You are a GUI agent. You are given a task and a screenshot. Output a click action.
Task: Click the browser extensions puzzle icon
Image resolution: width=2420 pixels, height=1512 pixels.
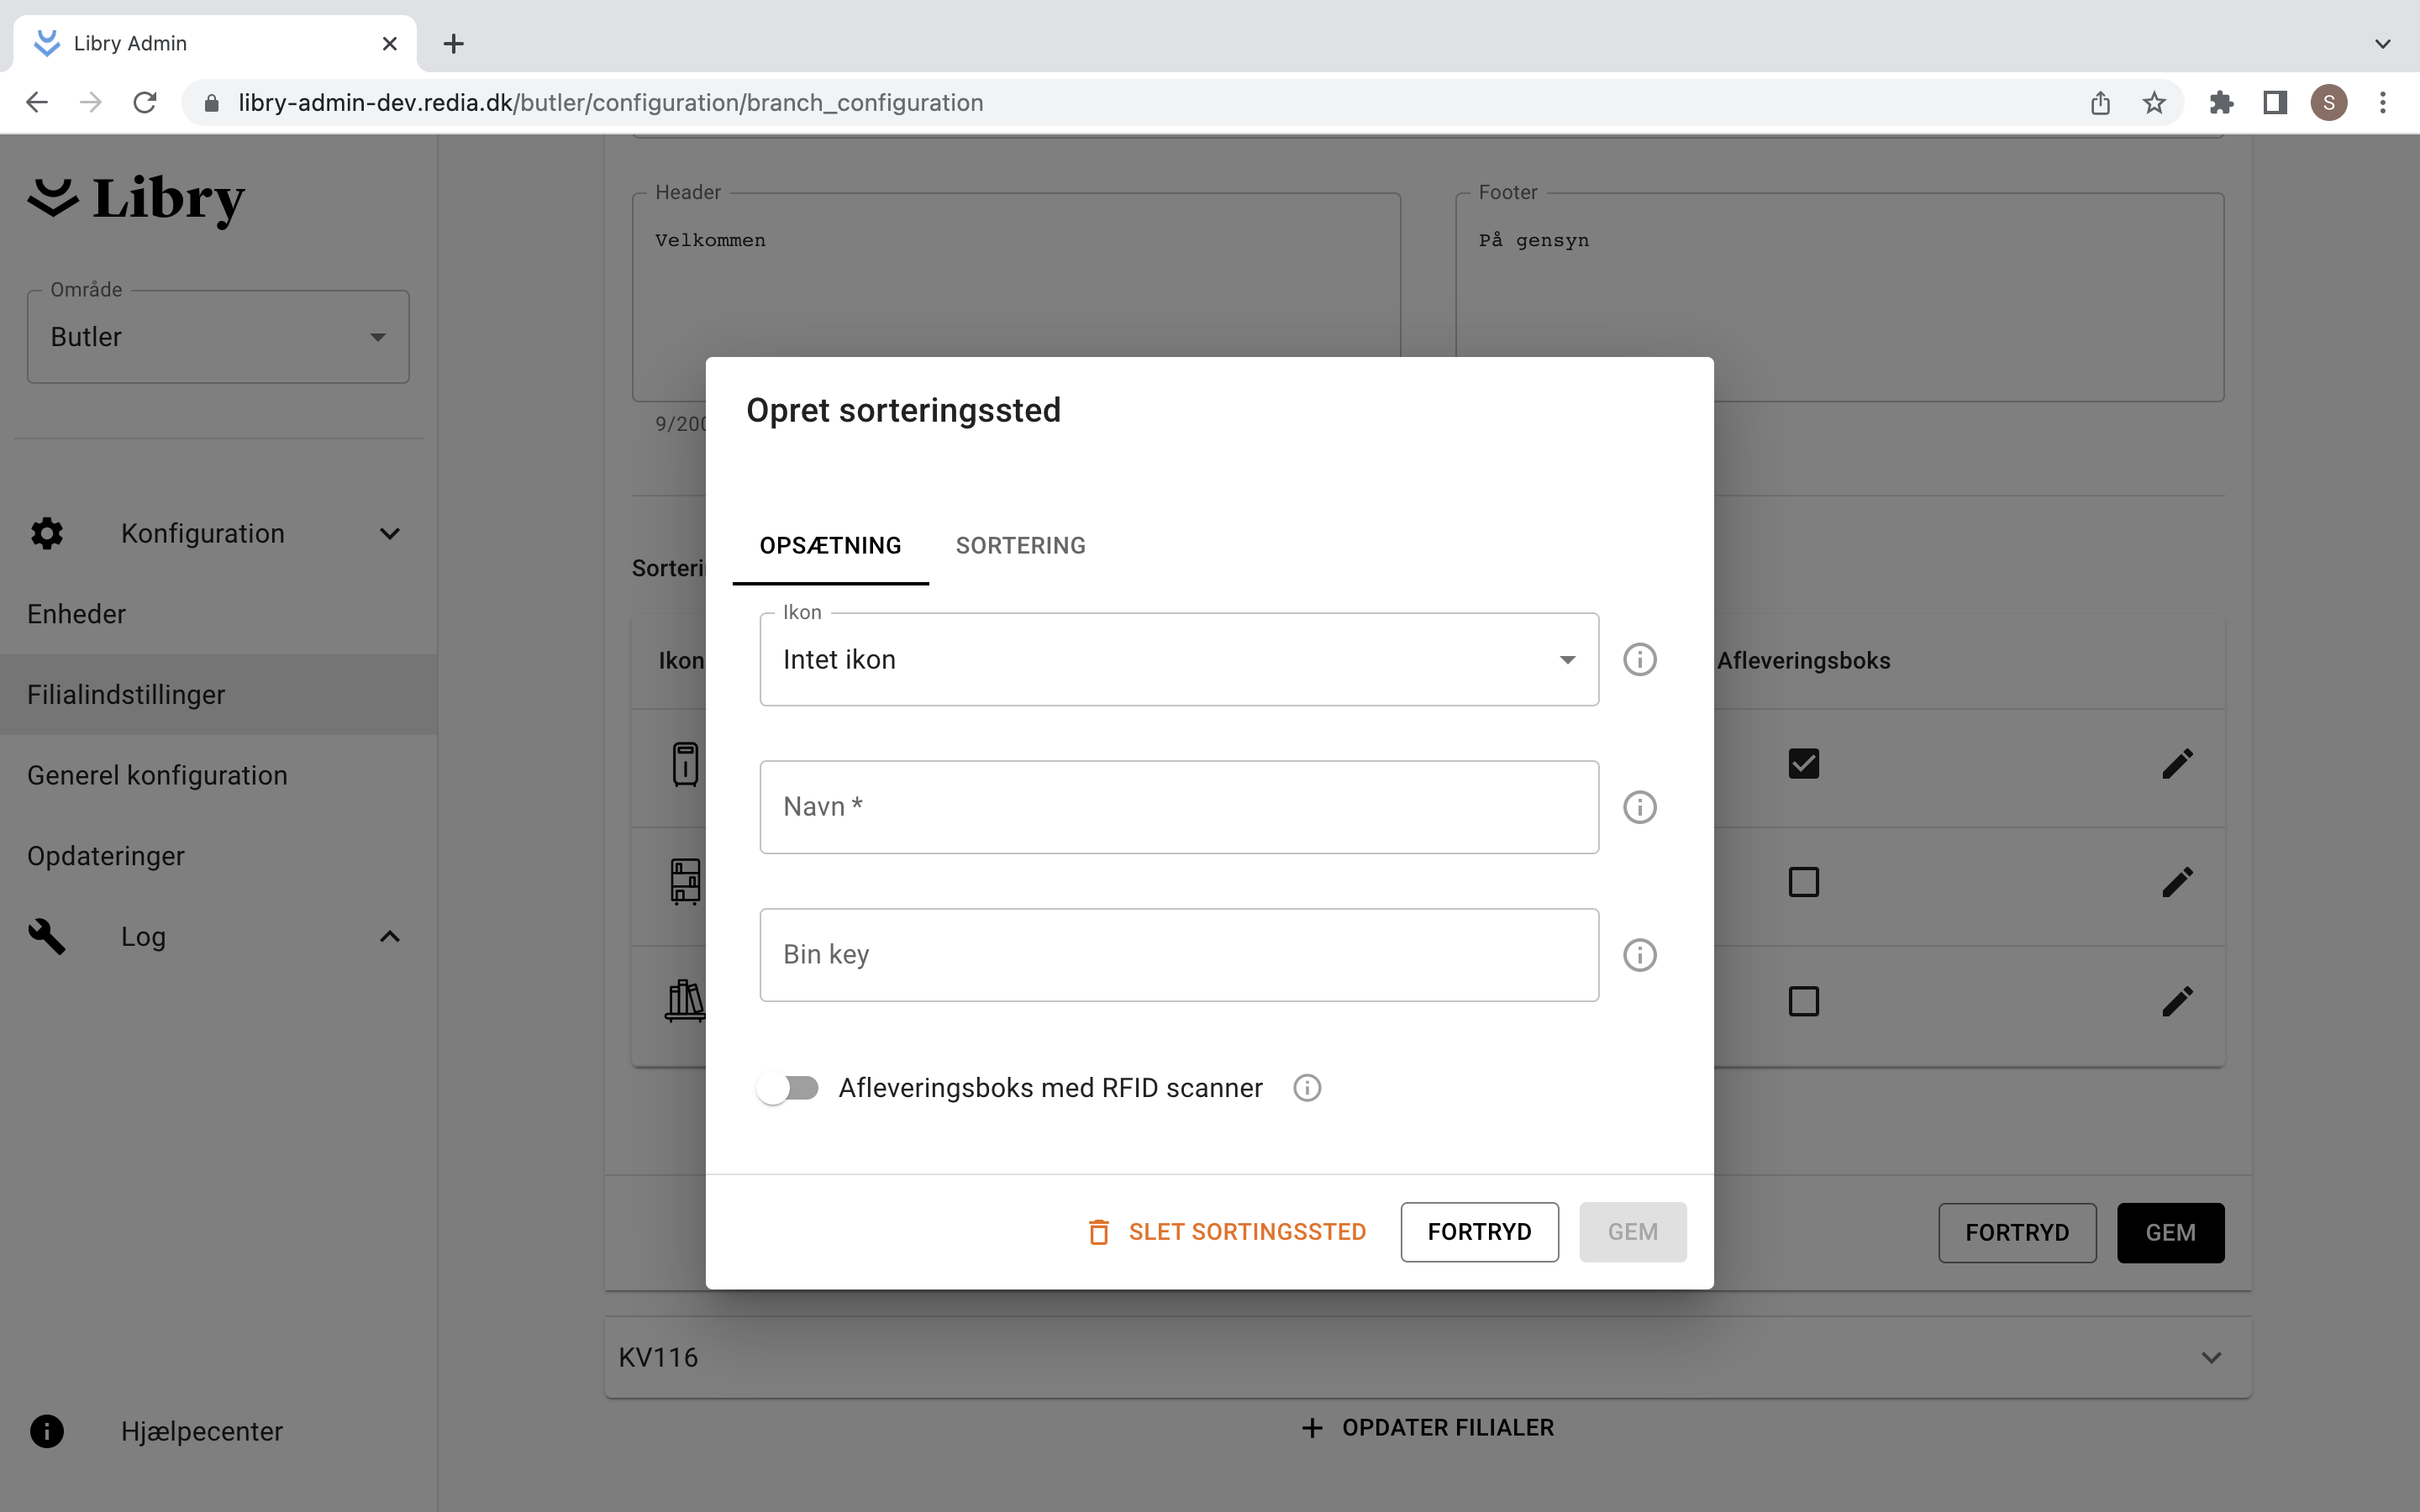pos(2221,102)
